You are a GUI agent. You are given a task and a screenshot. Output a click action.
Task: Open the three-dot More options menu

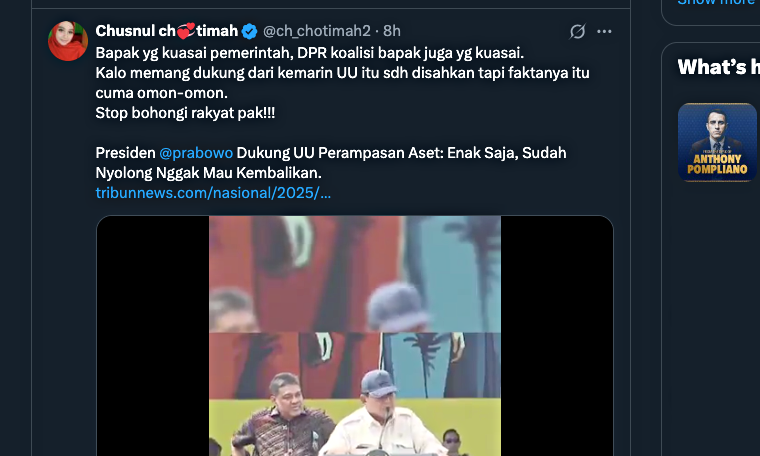(604, 31)
